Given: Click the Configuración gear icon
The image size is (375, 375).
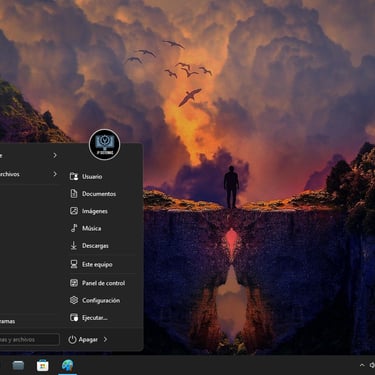Looking at the screenshot, I should (74, 300).
